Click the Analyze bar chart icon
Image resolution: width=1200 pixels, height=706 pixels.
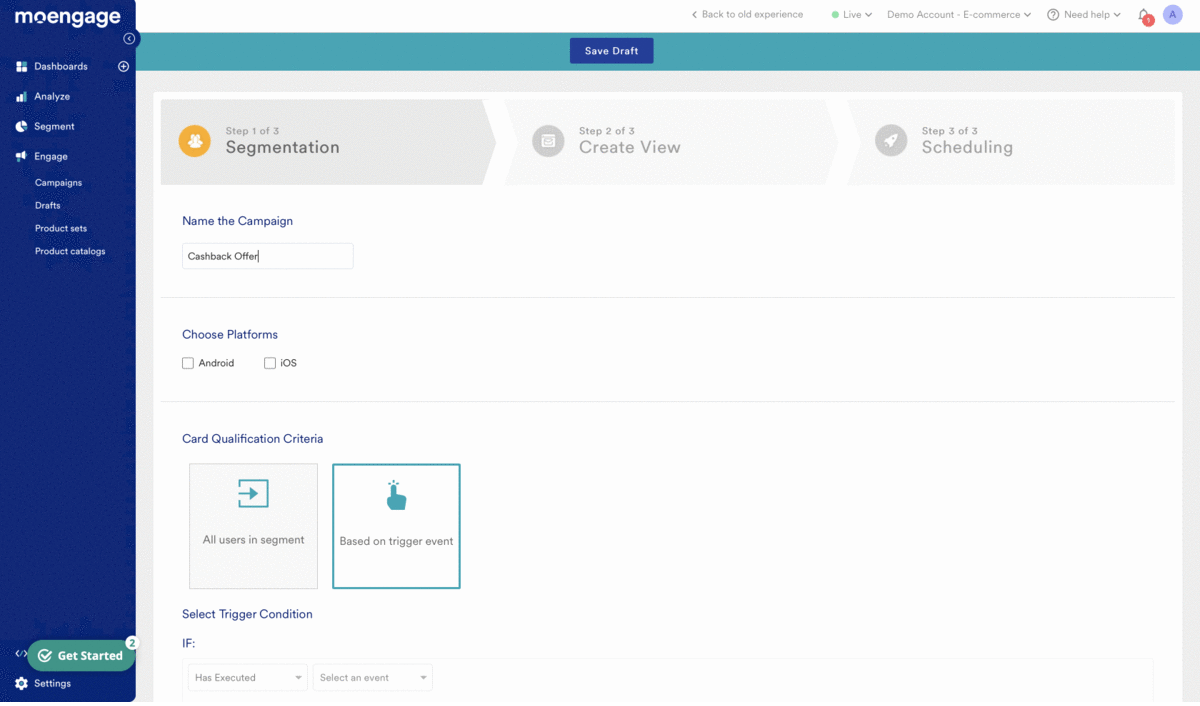pos(21,97)
